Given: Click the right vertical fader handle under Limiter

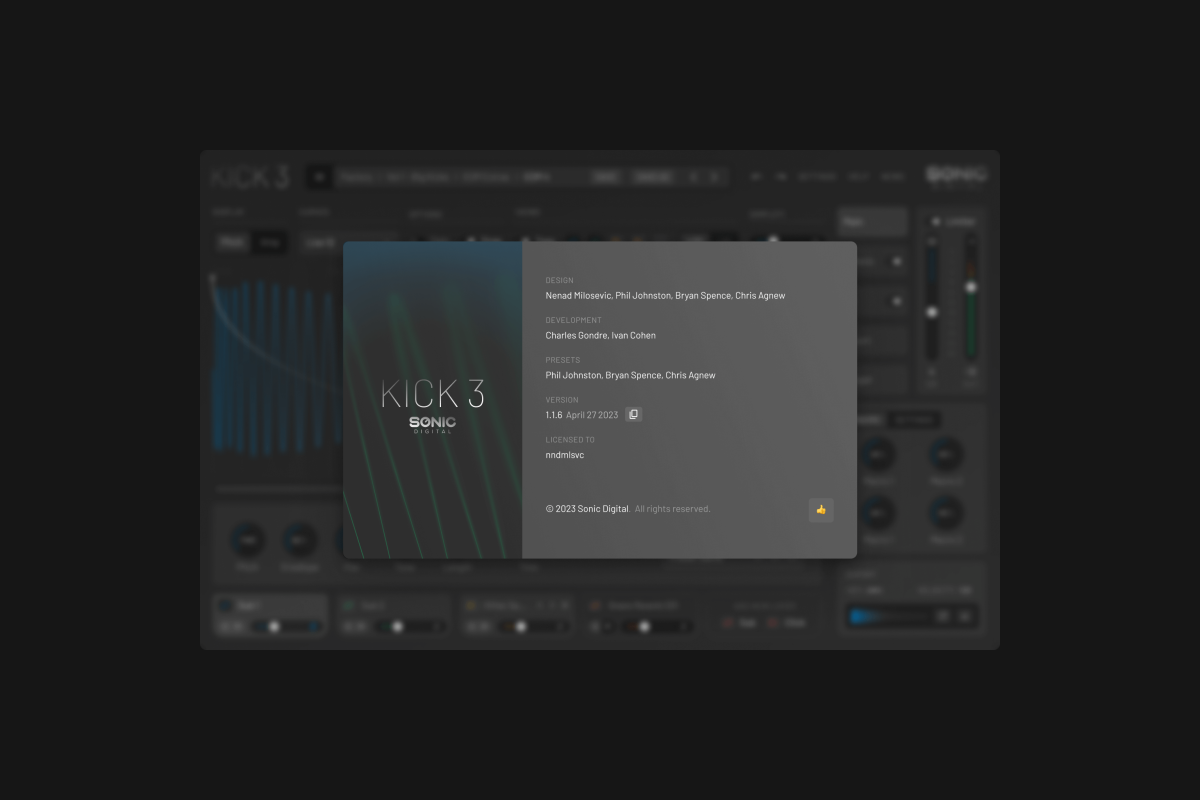Looking at the screenshot, I should click(969, 287).
